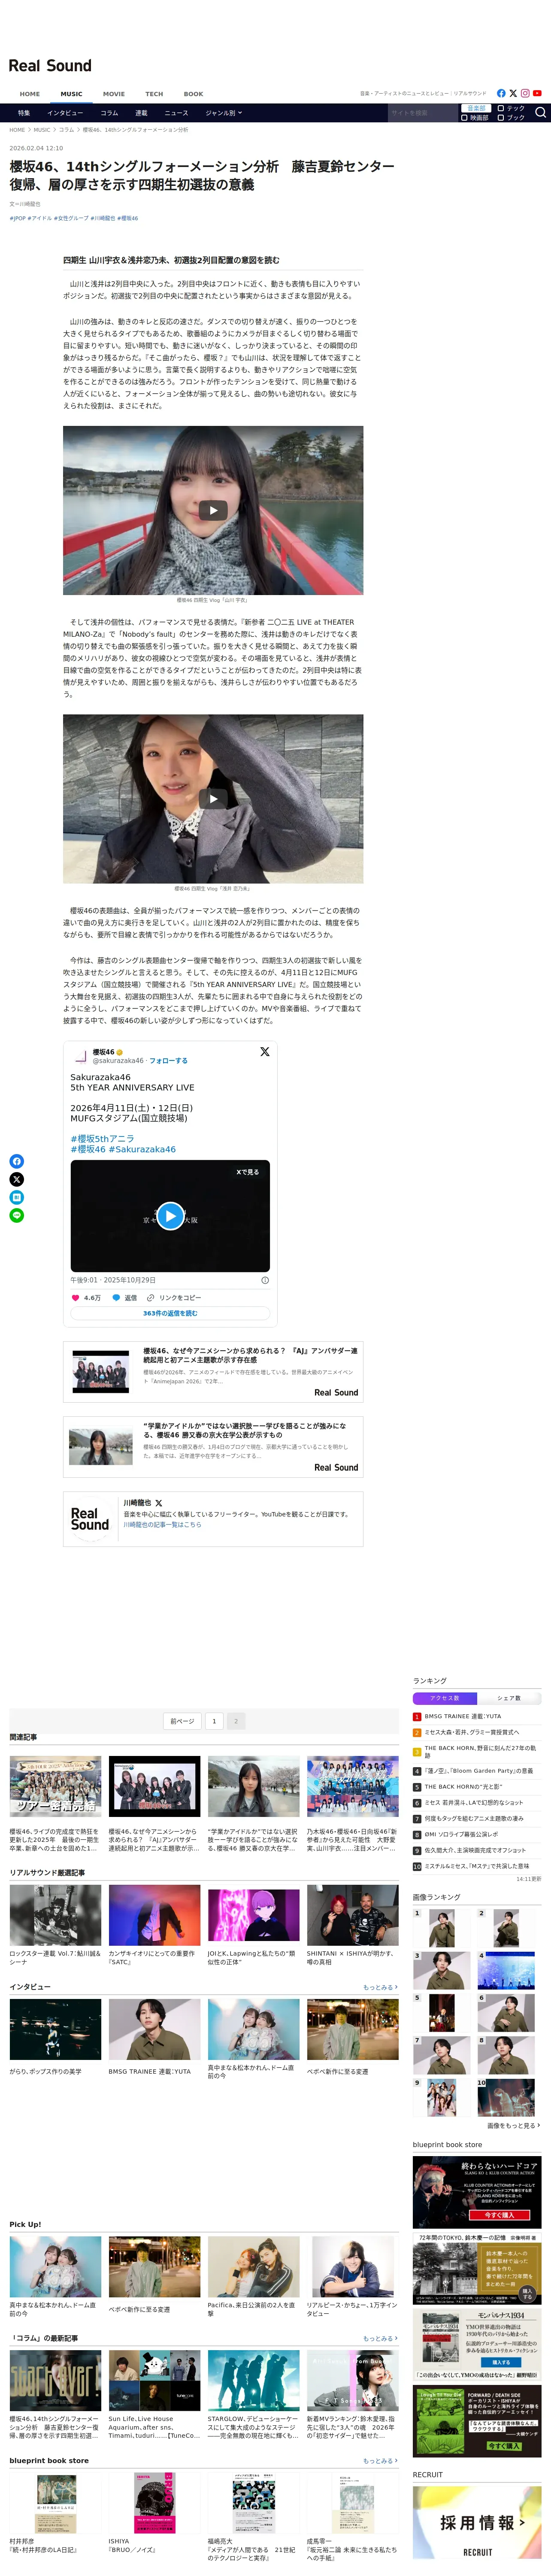Open the MOVIE tab
The image size is (551, 2576).
point(114,94)
